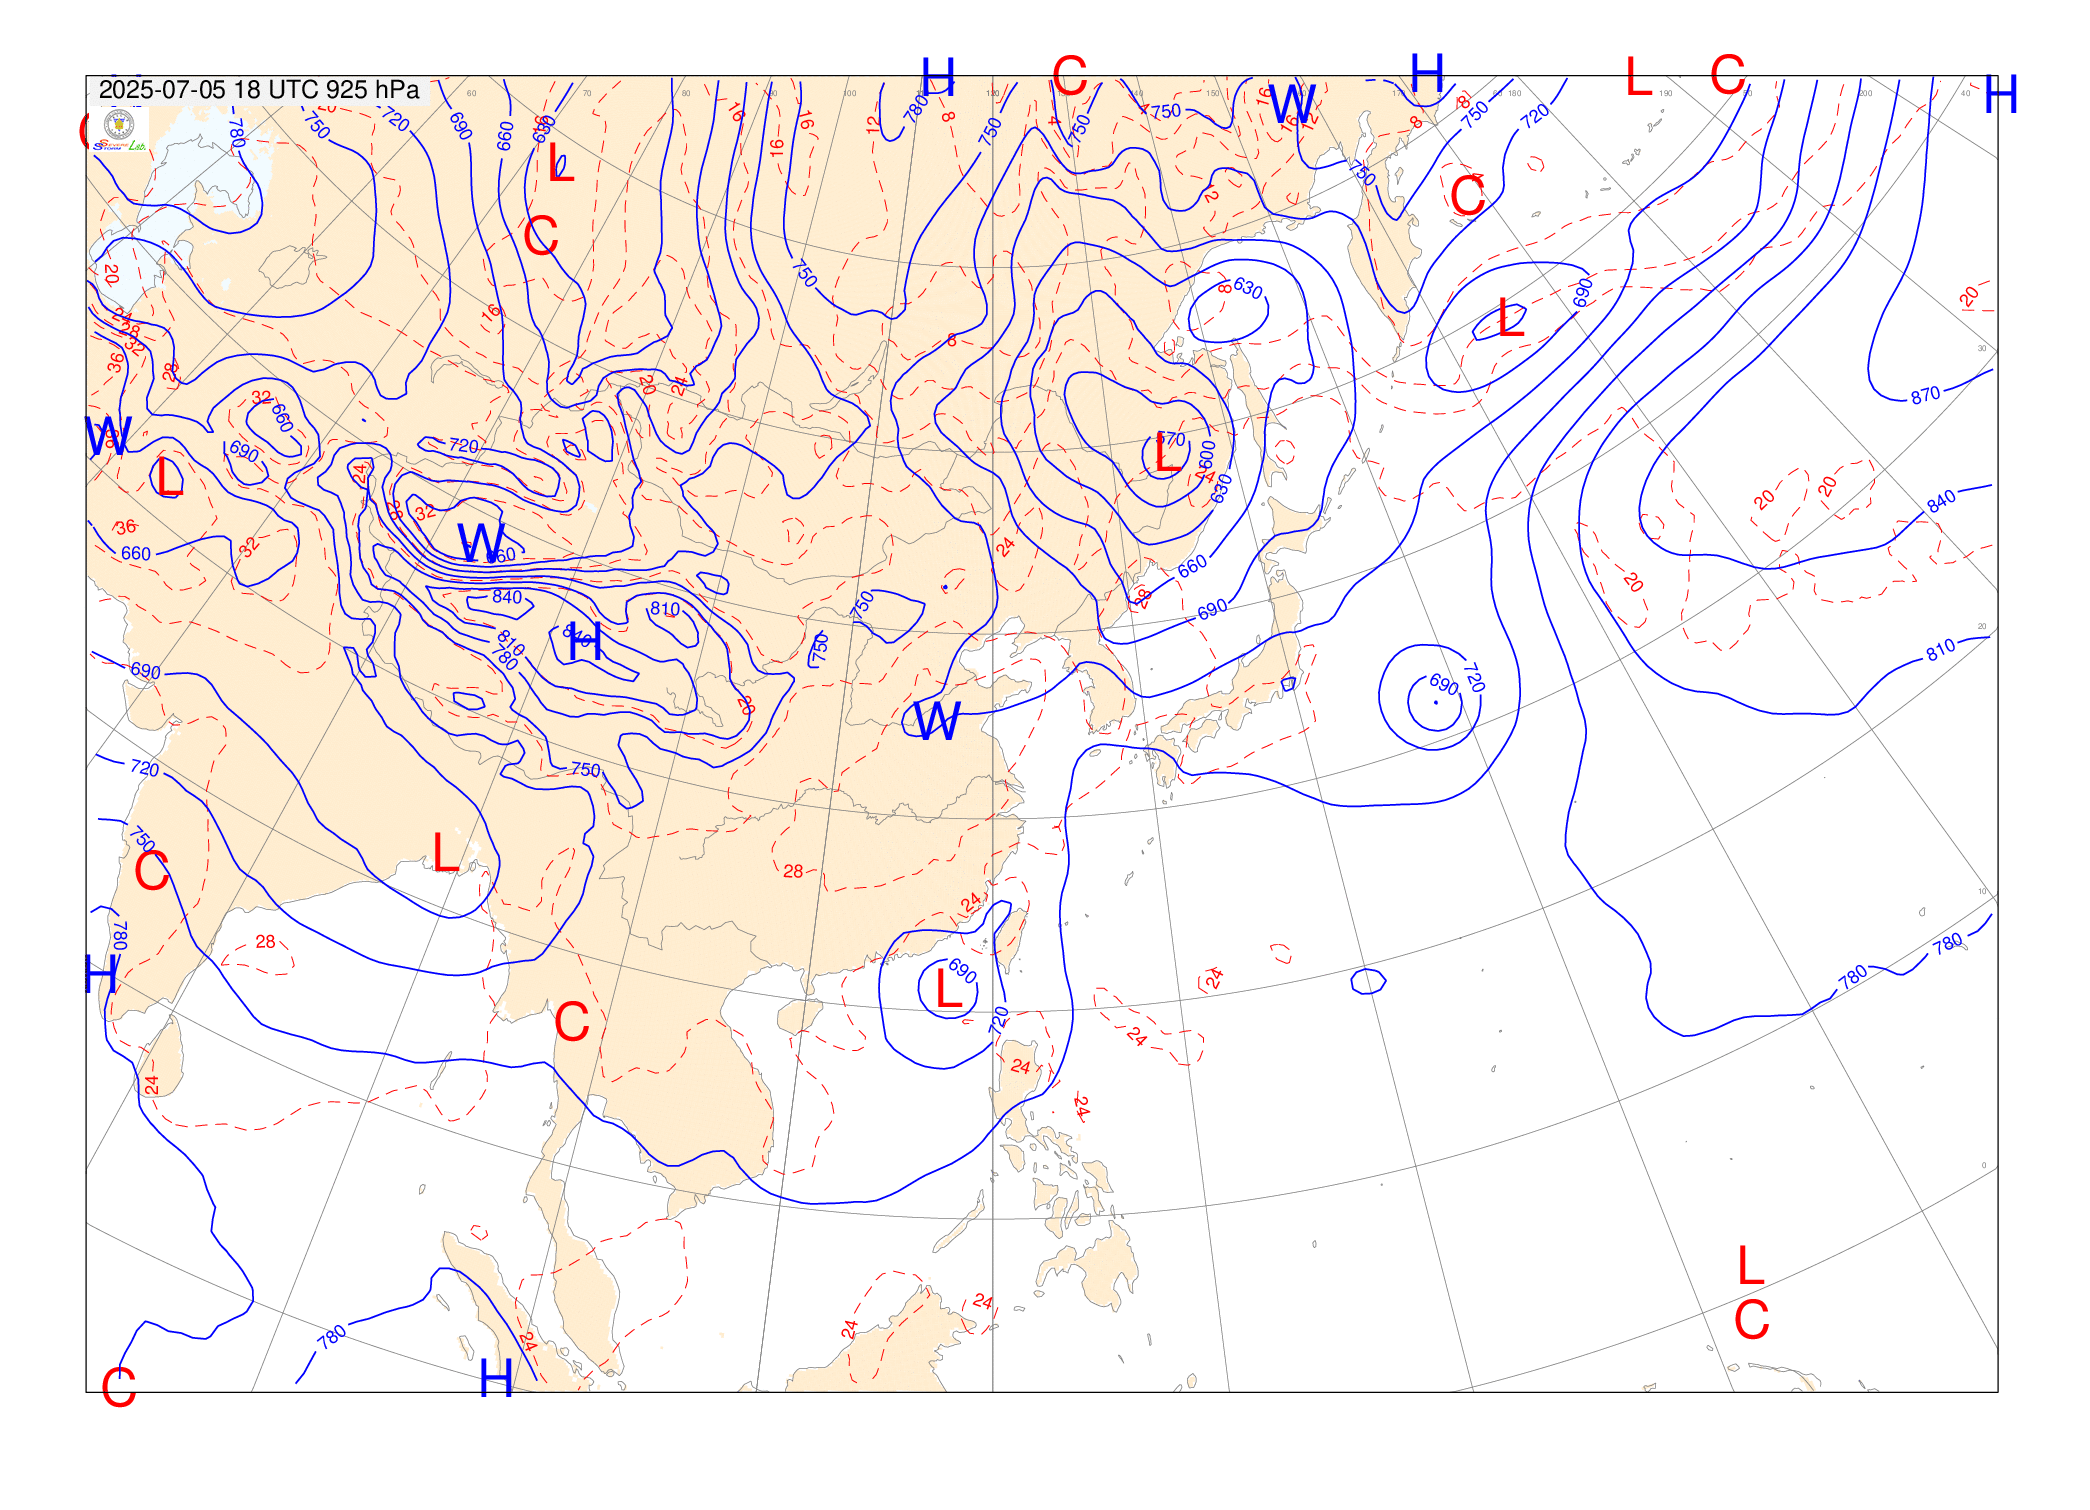This screenshot has height=1510, width=2090.
Task: Click blue 'H' beside the 810 contour over Tibet
Action: pos(585,641)
